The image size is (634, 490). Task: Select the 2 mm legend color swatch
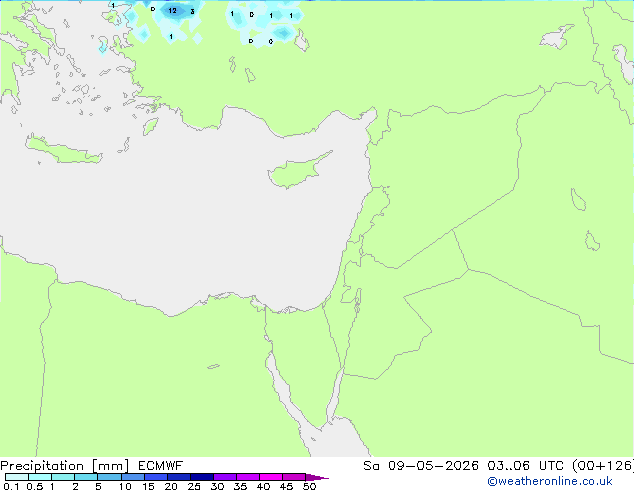86,477
